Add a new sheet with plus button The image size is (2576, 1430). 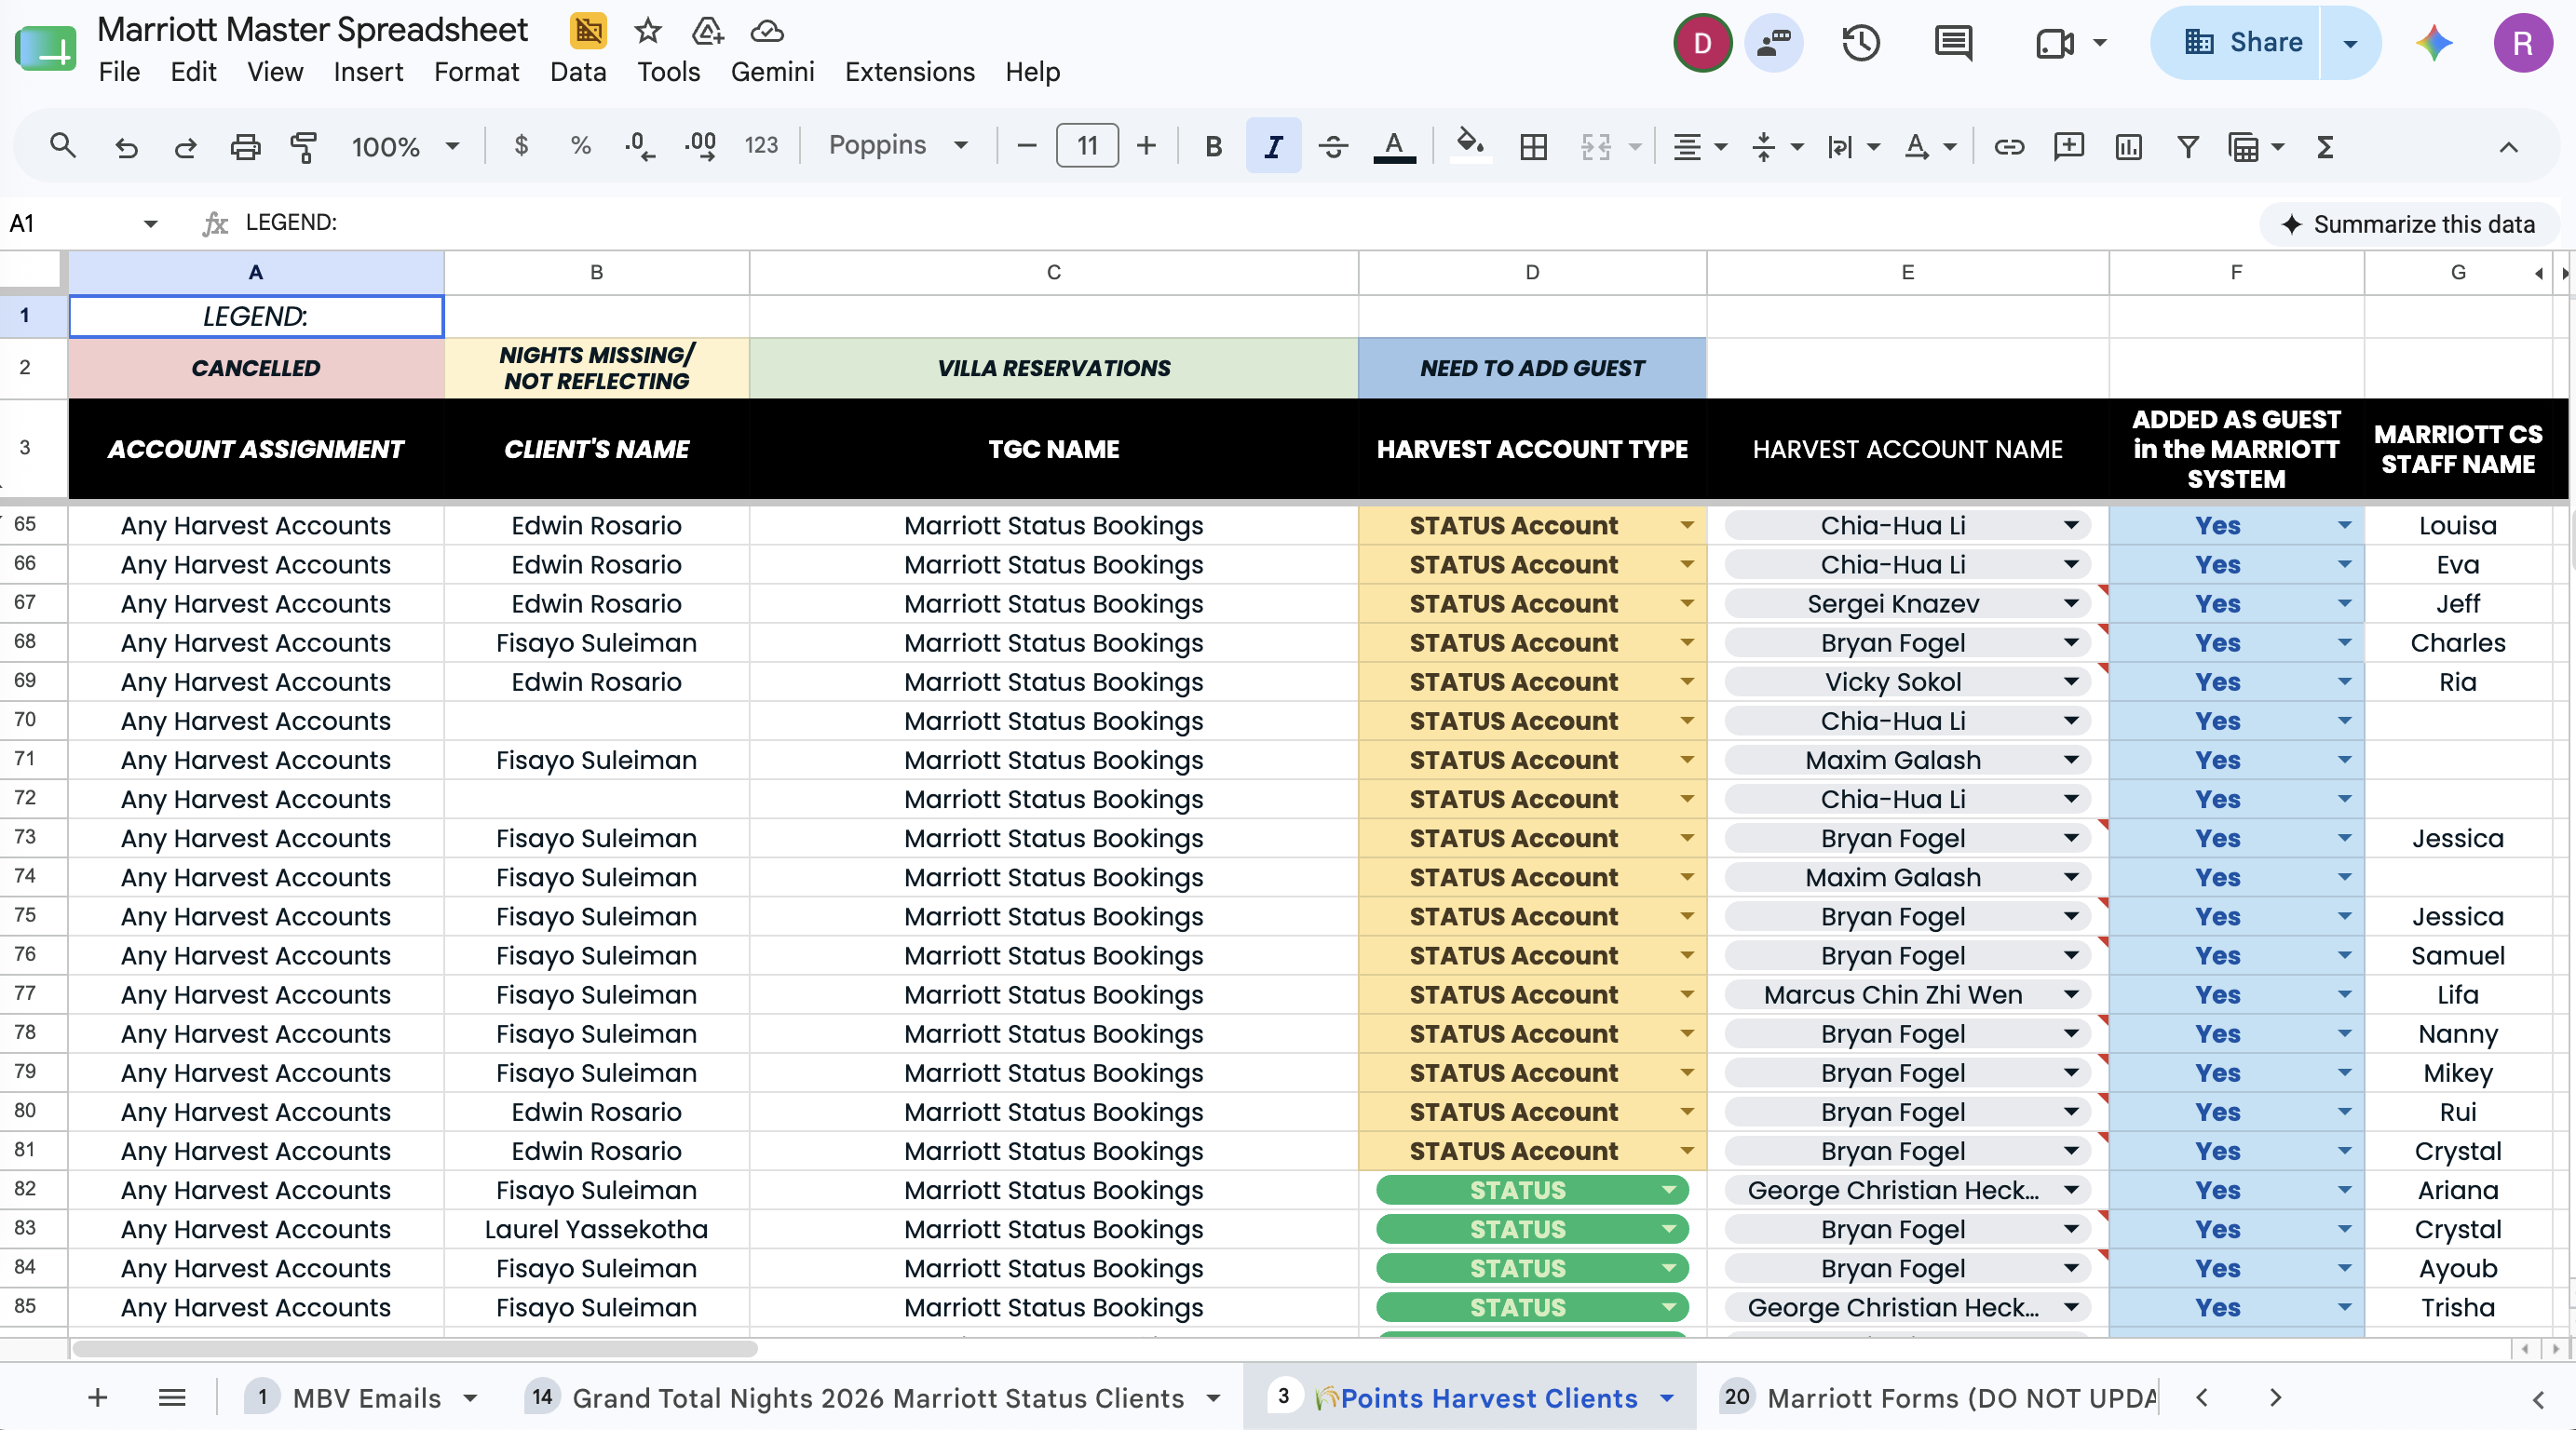pyautogui.click(x=97, y=1398)
